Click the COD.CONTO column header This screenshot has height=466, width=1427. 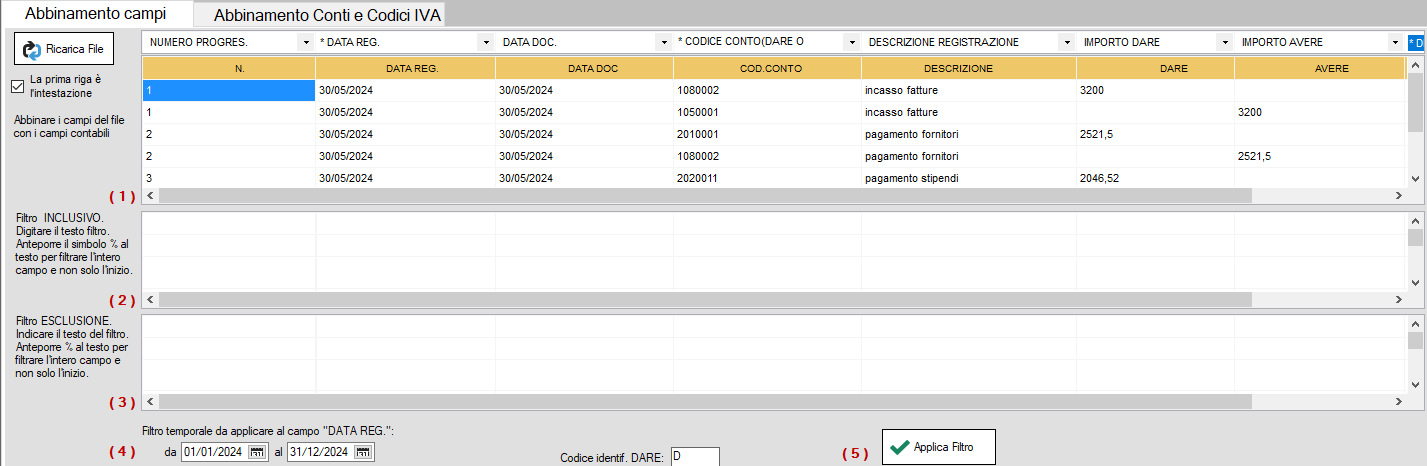[767, 68]
